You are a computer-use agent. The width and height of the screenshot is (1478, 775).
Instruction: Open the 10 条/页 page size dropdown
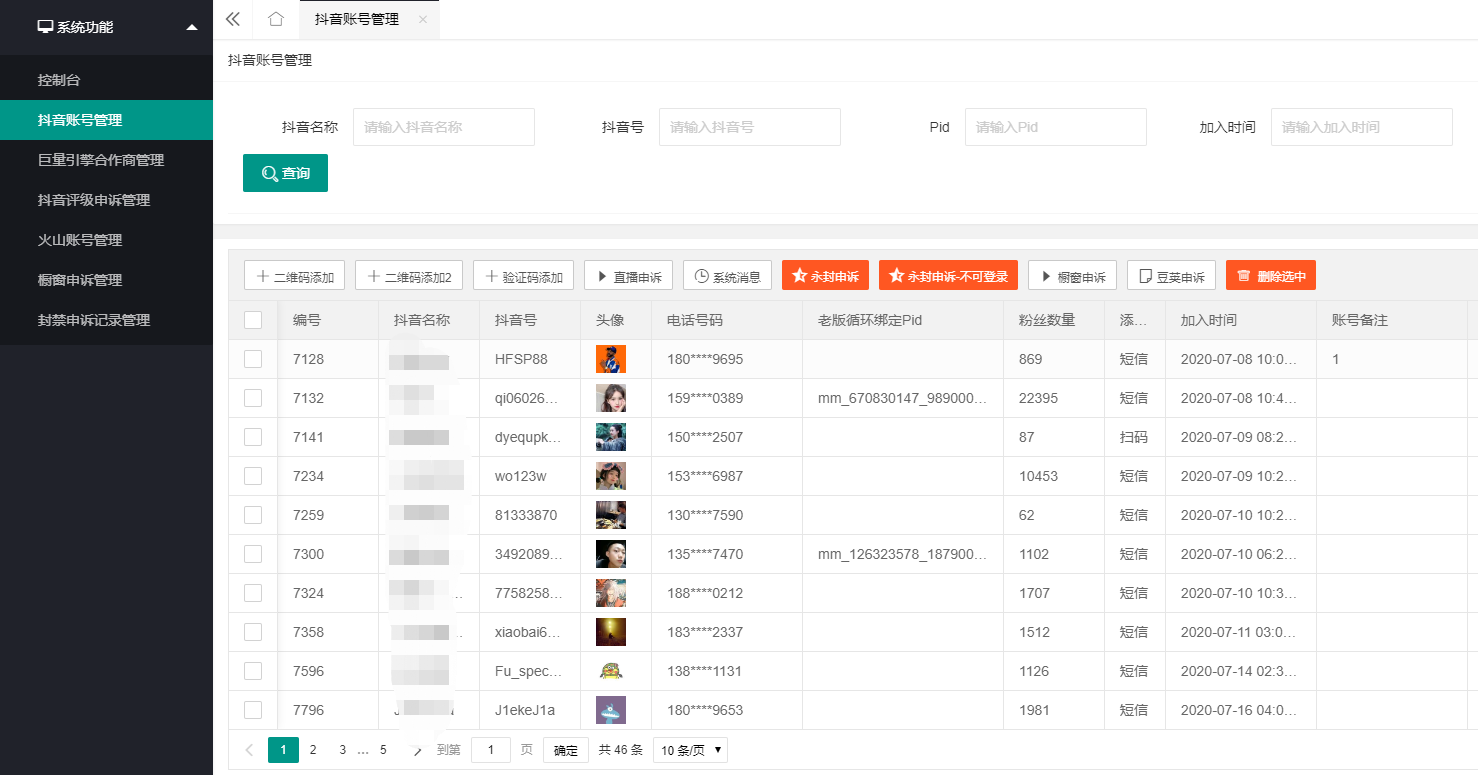[x=690, y=750]
